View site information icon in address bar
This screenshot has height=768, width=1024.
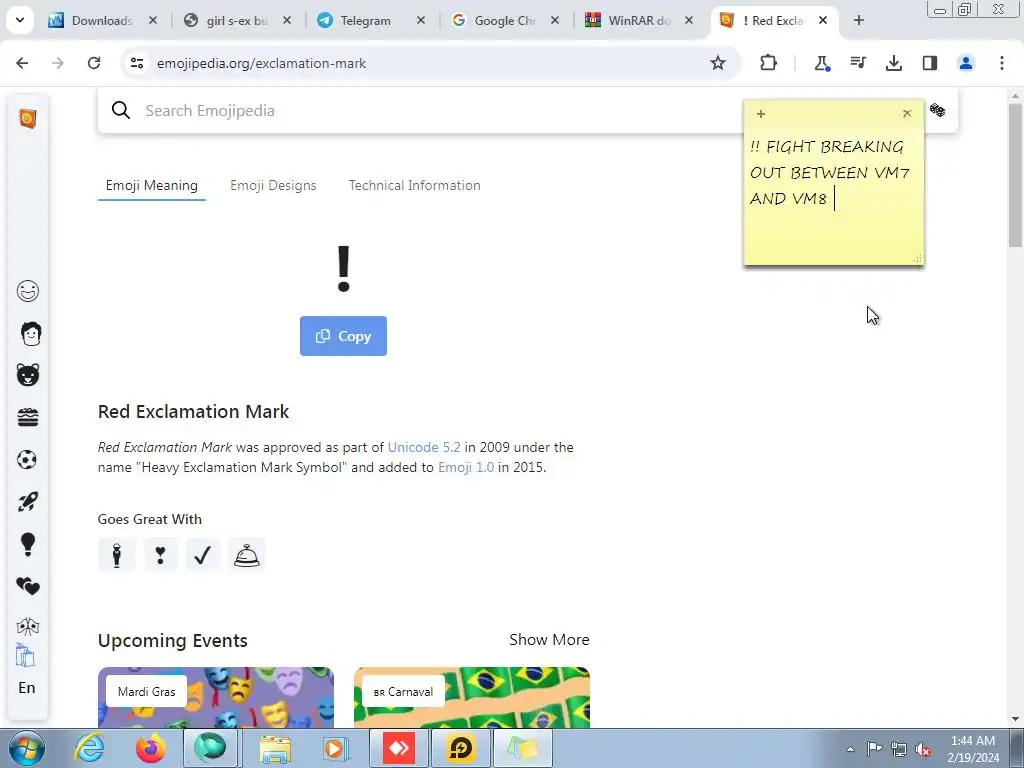(x=136, y=63)
